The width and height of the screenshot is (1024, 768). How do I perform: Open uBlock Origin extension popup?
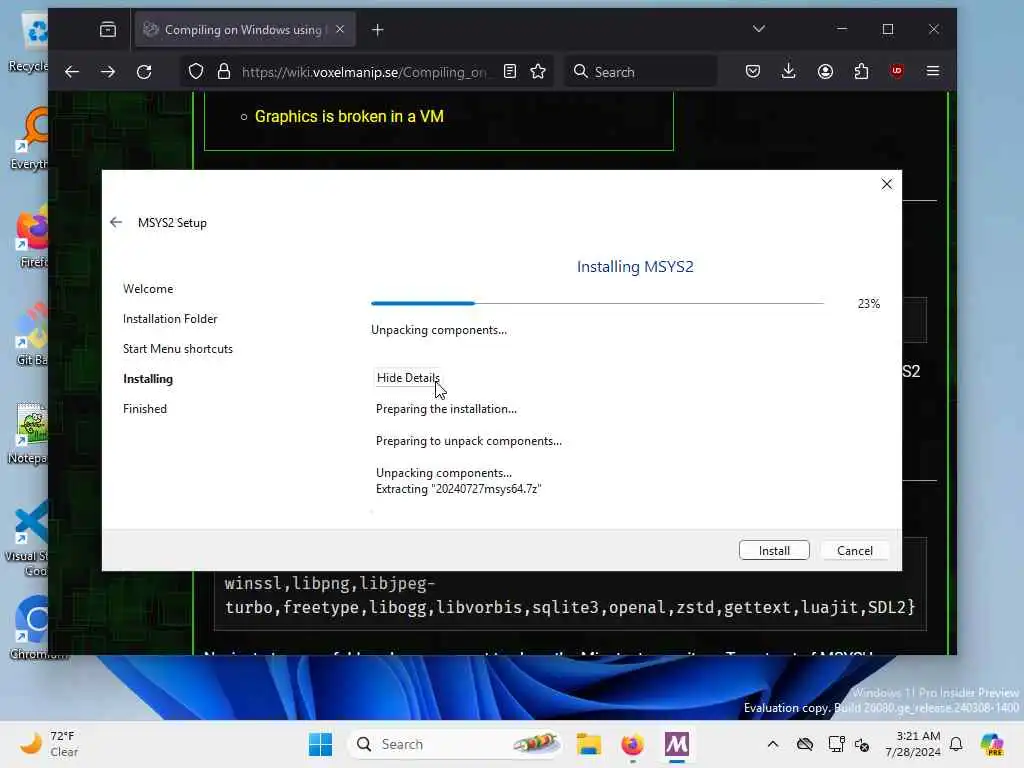(x=897, y=71)
